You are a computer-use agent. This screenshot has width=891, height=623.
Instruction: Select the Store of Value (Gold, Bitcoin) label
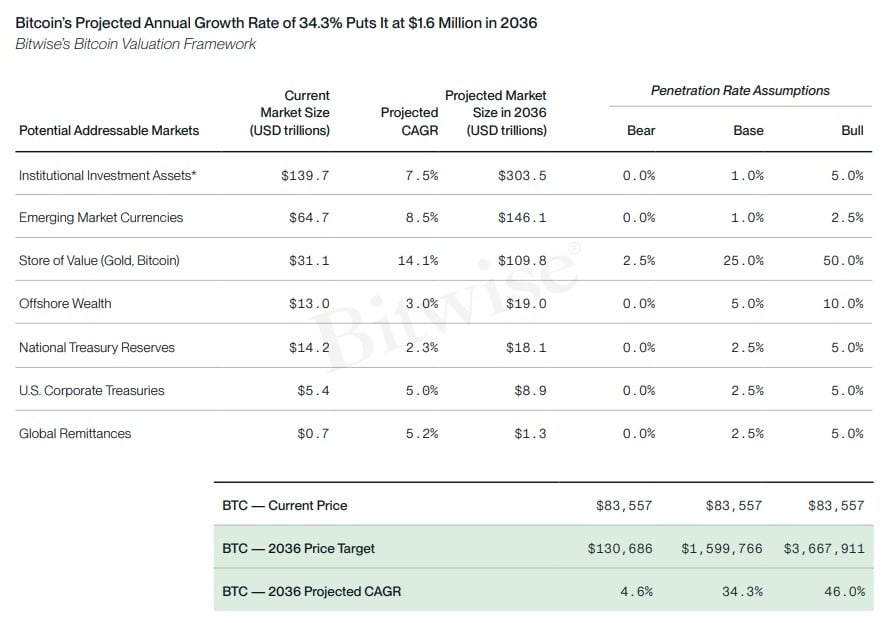pos(99,260)
